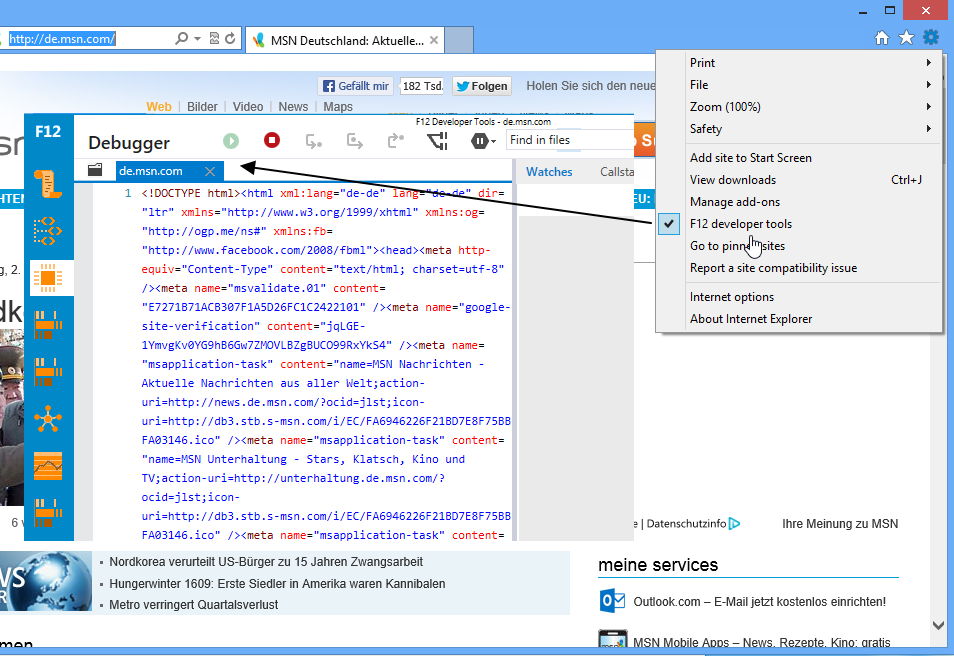Open Metro verringert Quartalsverlust headline
Screen dimensions: 954x656
coord(193,605)
